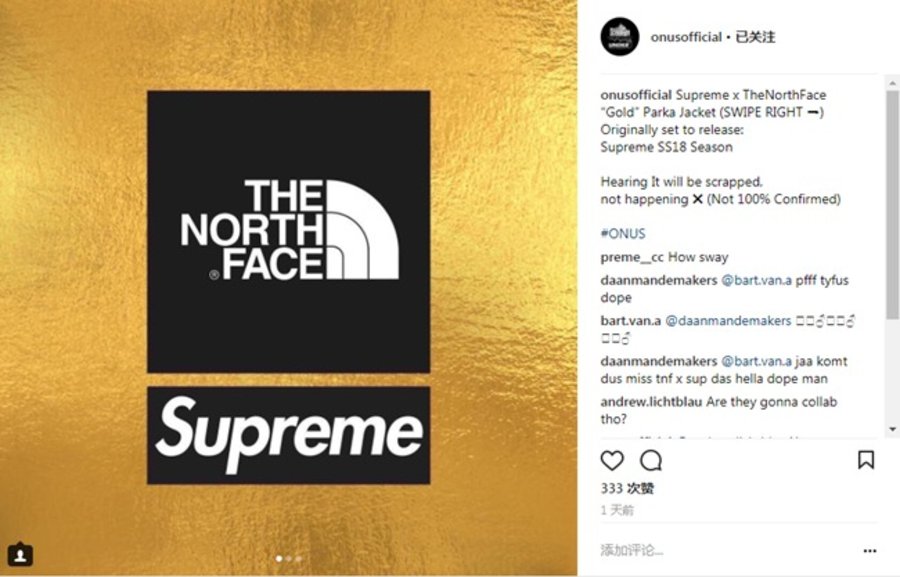Click the scrollbar down arrow in comments
900x577 pixels.
pyautogui.click(x=892, y=428)
